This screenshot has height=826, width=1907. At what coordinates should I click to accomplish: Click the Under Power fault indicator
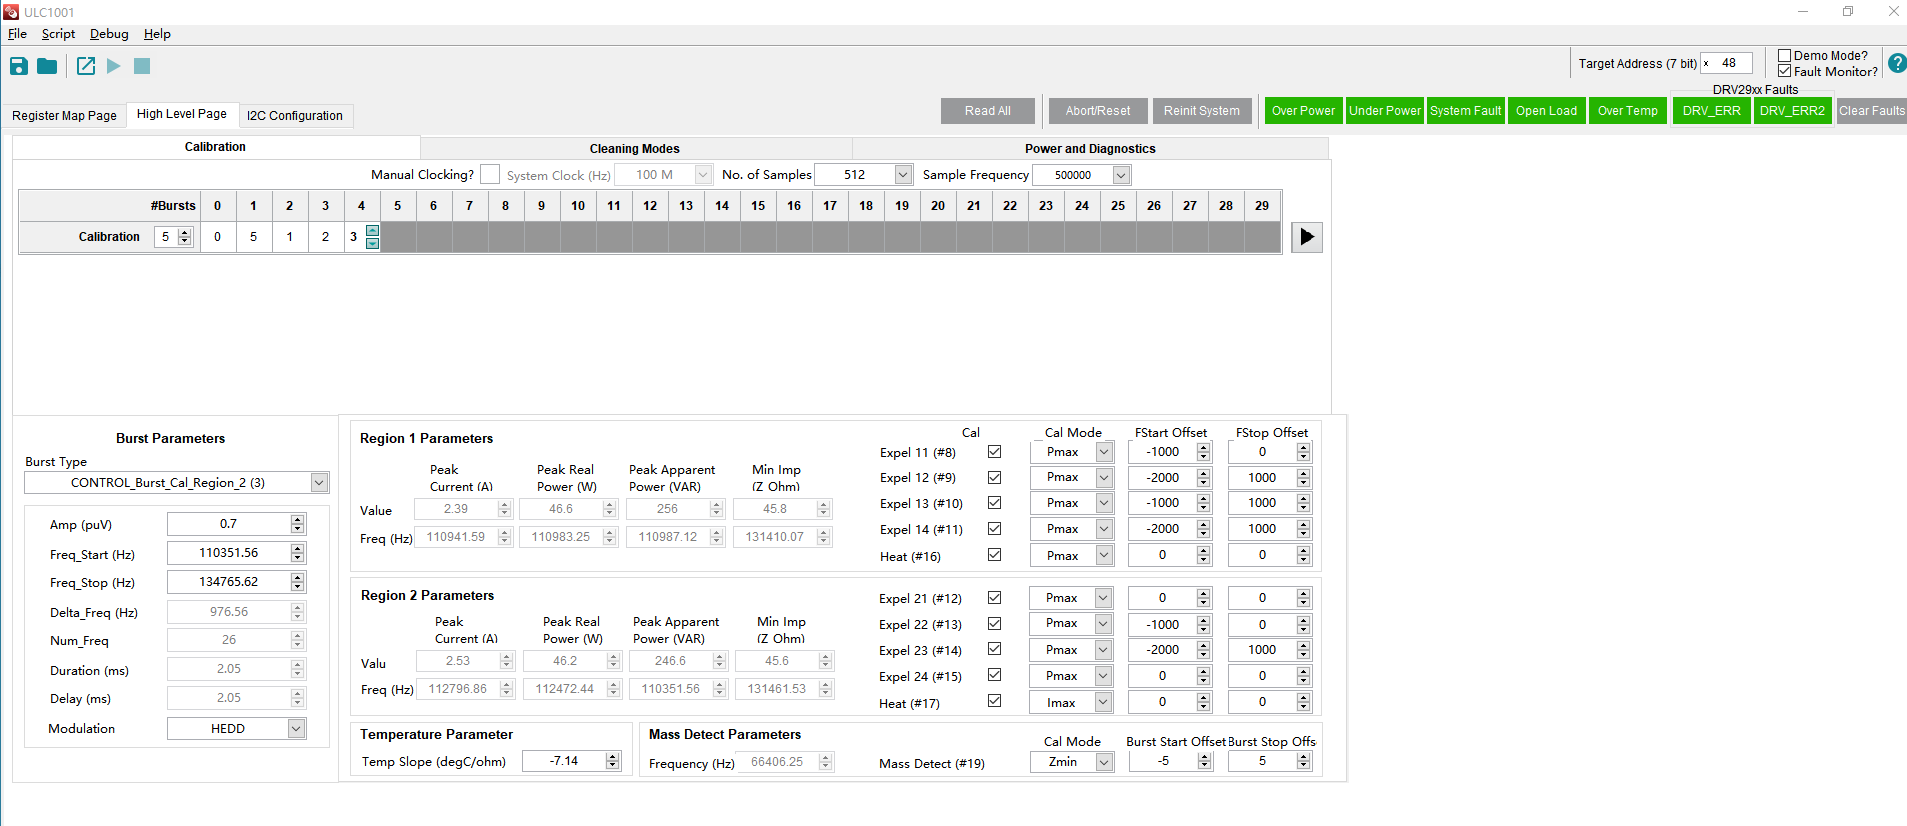[1384, 111]
